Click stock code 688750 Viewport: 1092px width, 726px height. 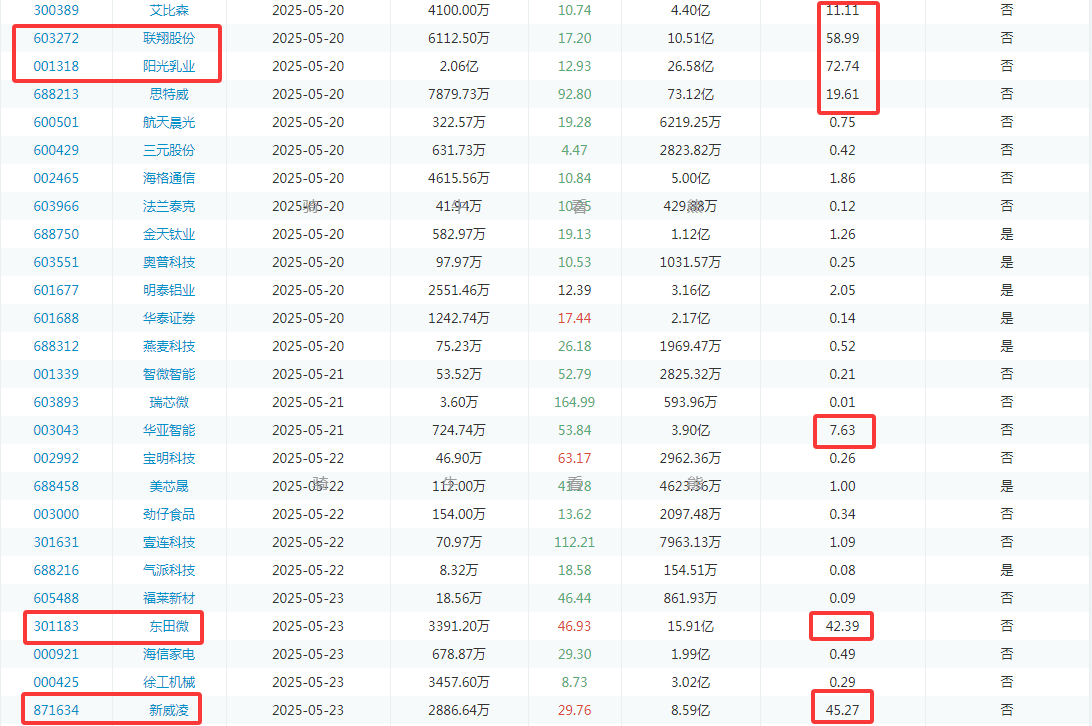tap(56, 234)
